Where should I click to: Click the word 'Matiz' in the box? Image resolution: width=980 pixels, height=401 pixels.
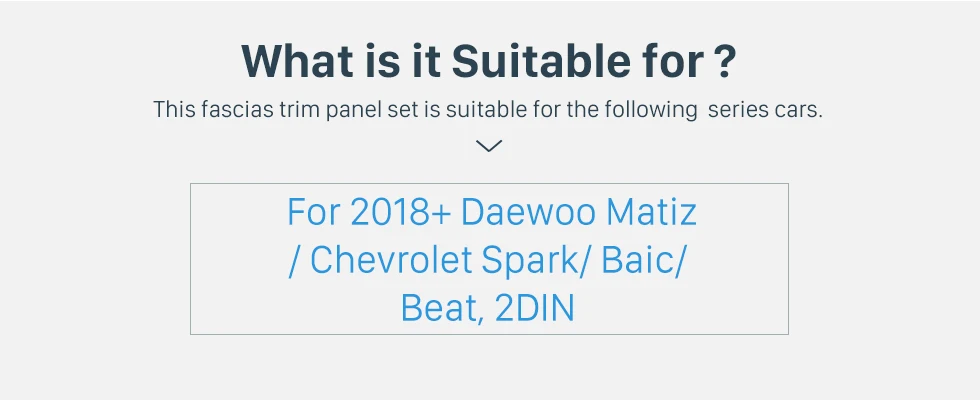coord(650,212)
